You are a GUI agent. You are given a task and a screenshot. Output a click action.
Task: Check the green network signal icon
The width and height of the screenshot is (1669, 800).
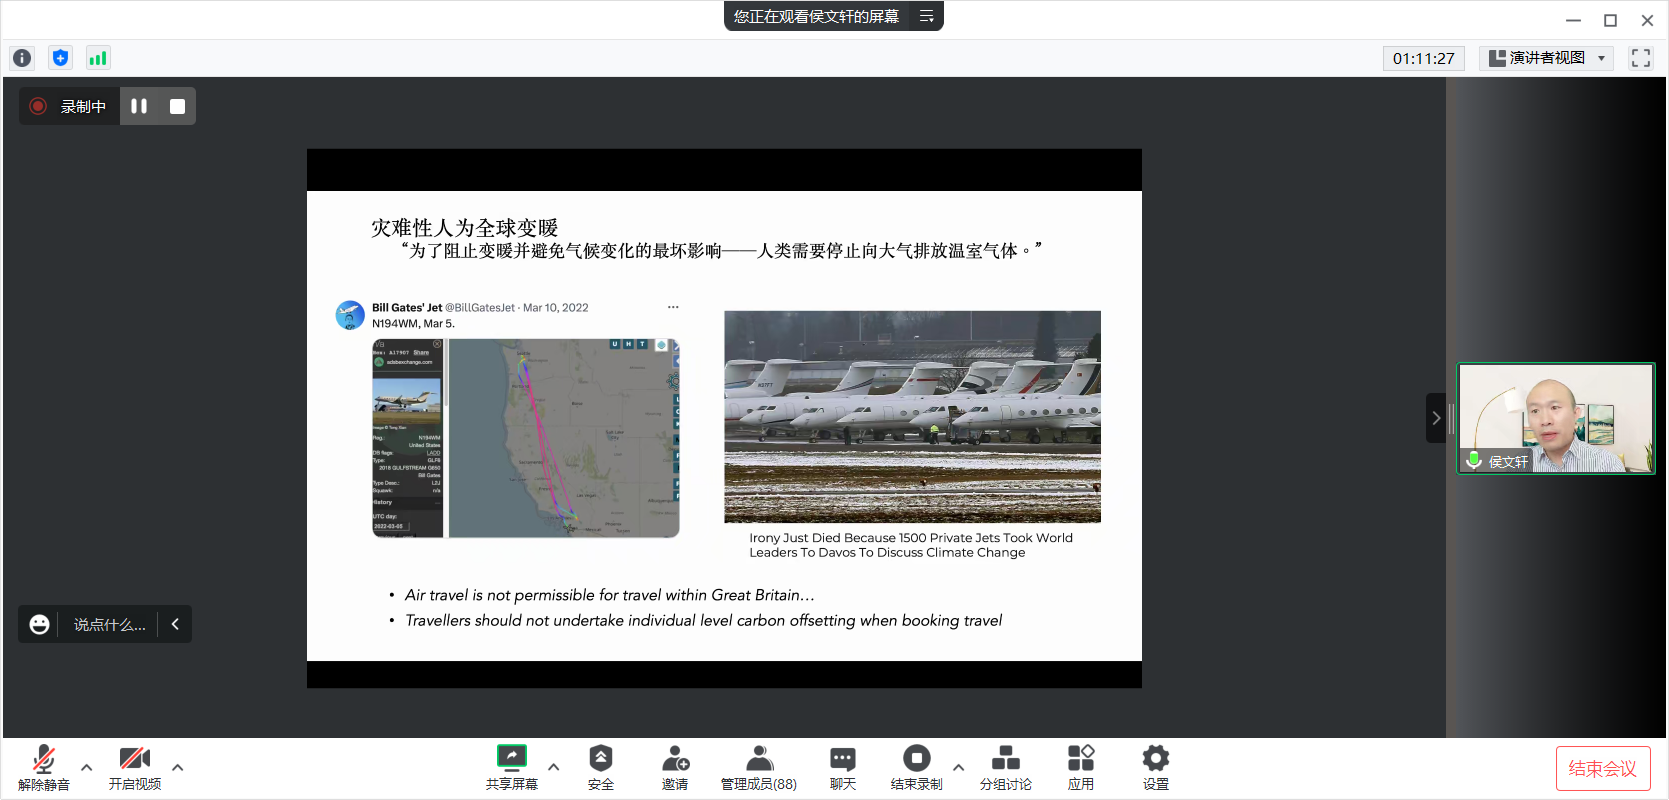click(97, 58)
